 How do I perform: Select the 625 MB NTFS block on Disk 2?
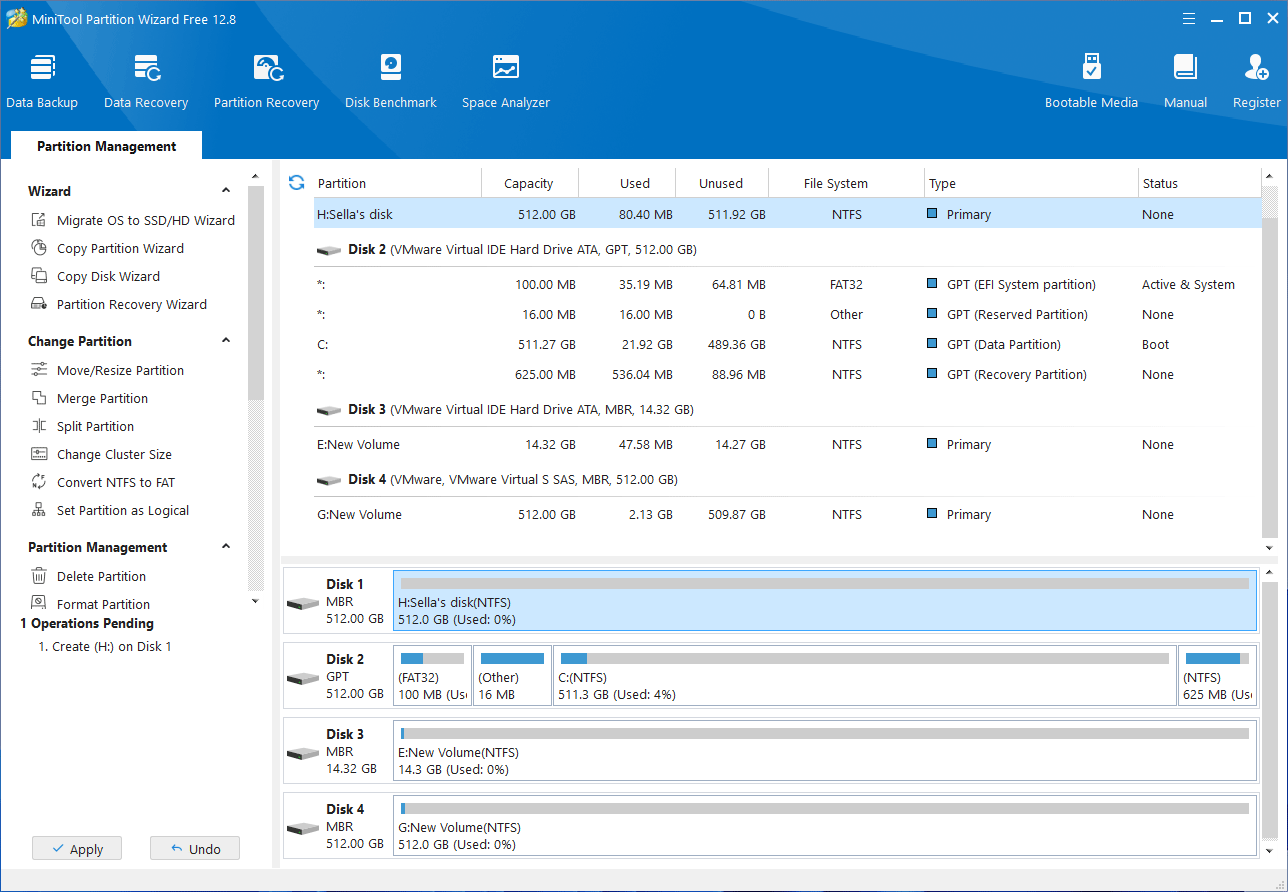(1217, 676)
